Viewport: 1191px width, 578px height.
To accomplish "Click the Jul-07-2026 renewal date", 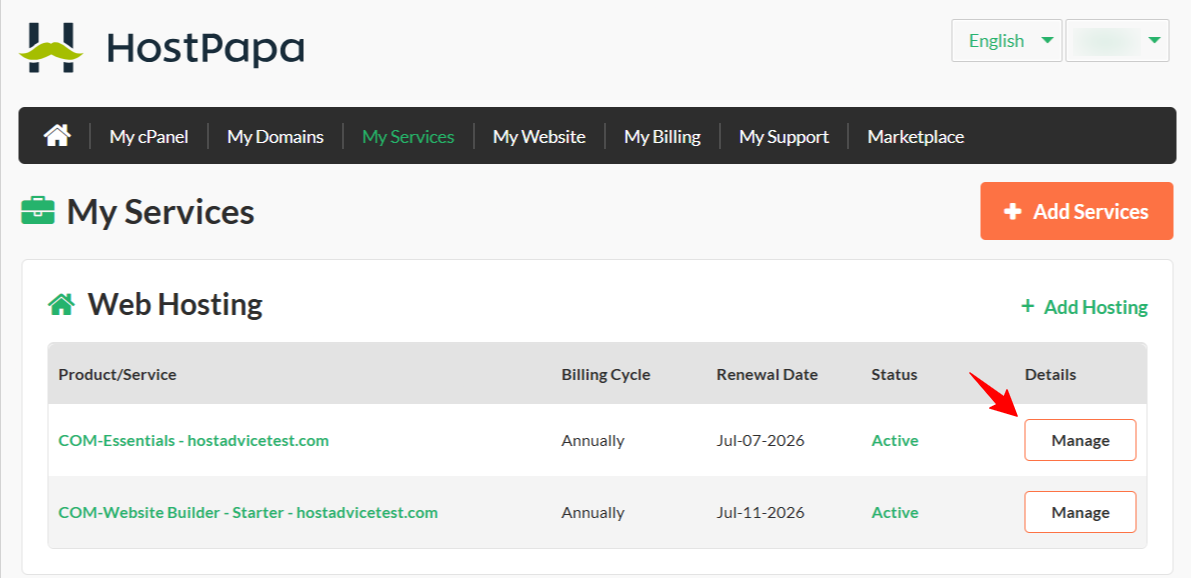I will (x=760, y=441).
